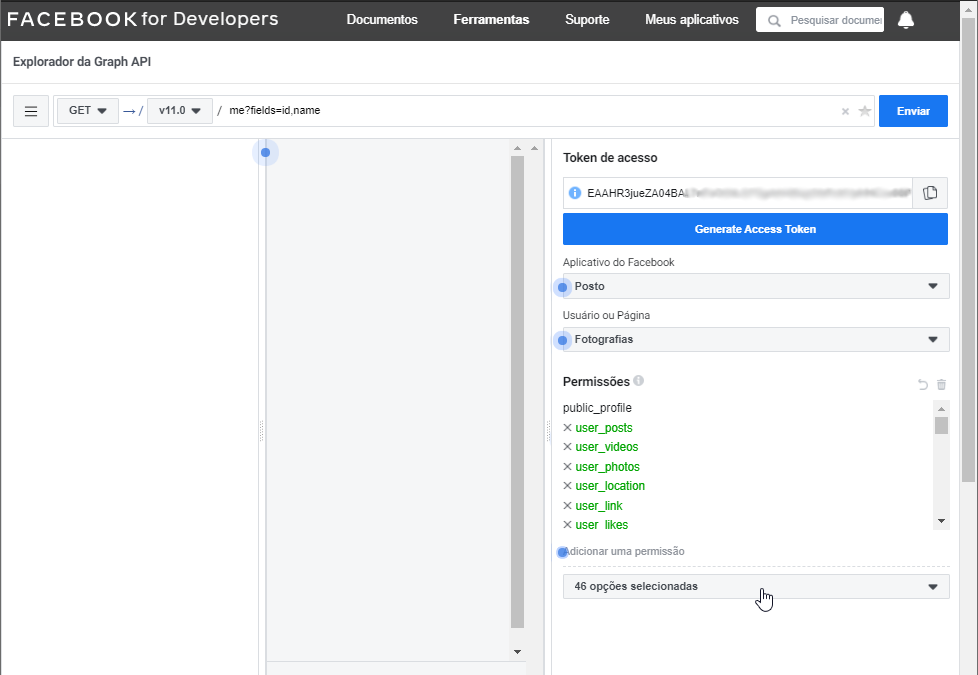978x675 pixels.
Task: Open the Documentos menu
Action: coord(382,20)
